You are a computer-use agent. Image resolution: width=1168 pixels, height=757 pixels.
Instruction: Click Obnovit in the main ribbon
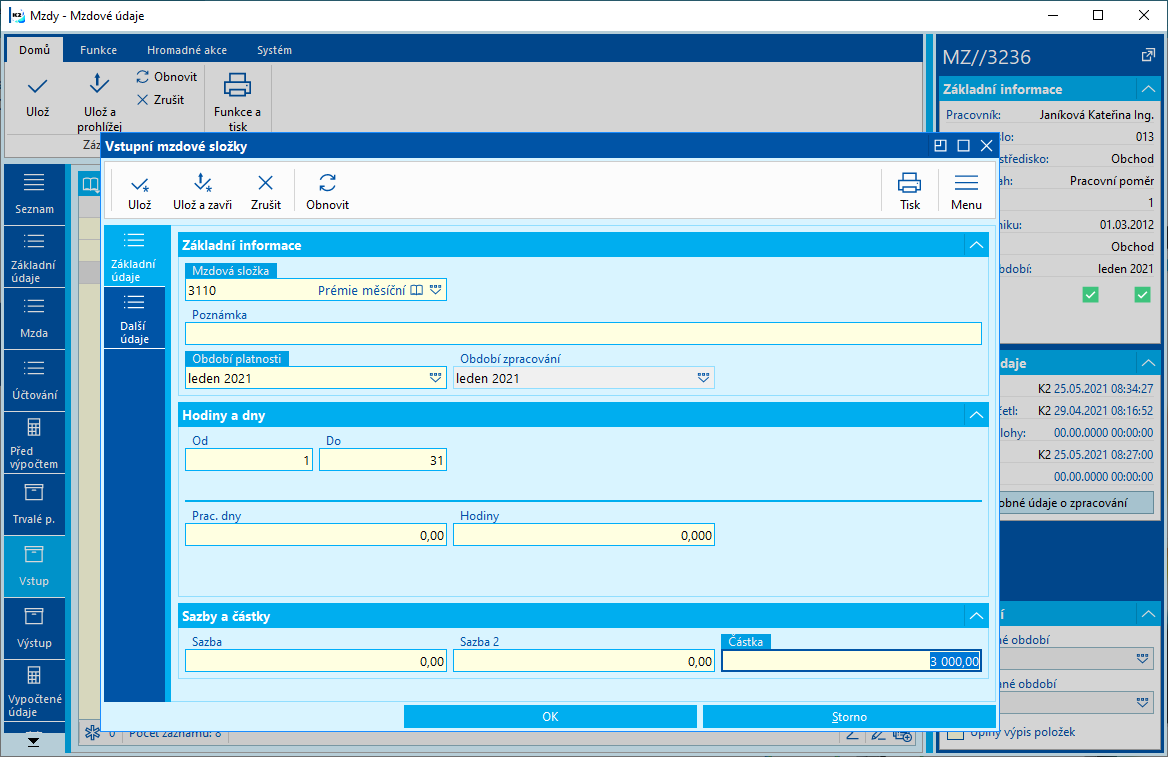(167, 77)
